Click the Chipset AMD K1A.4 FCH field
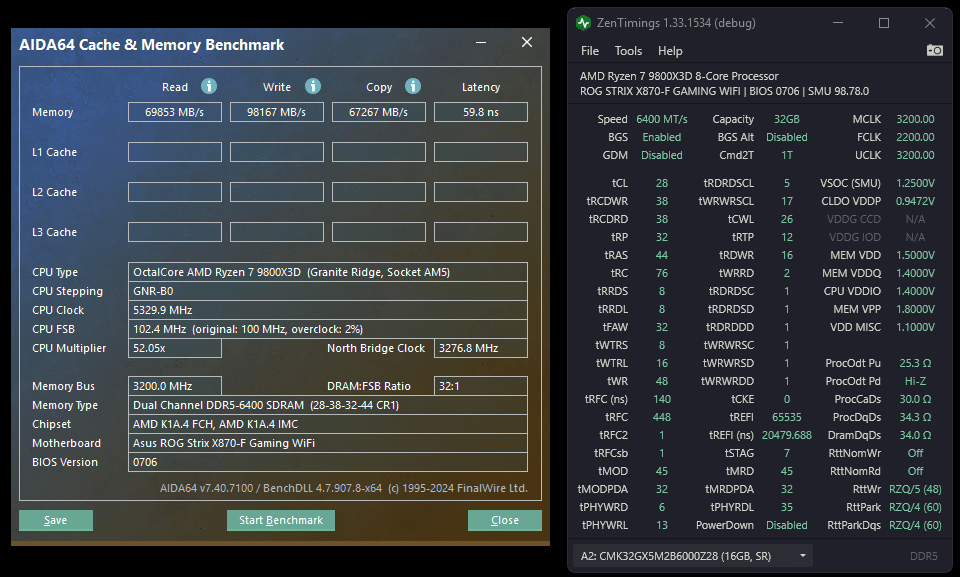Screen dimensions: 960x577 coord(328,424)
